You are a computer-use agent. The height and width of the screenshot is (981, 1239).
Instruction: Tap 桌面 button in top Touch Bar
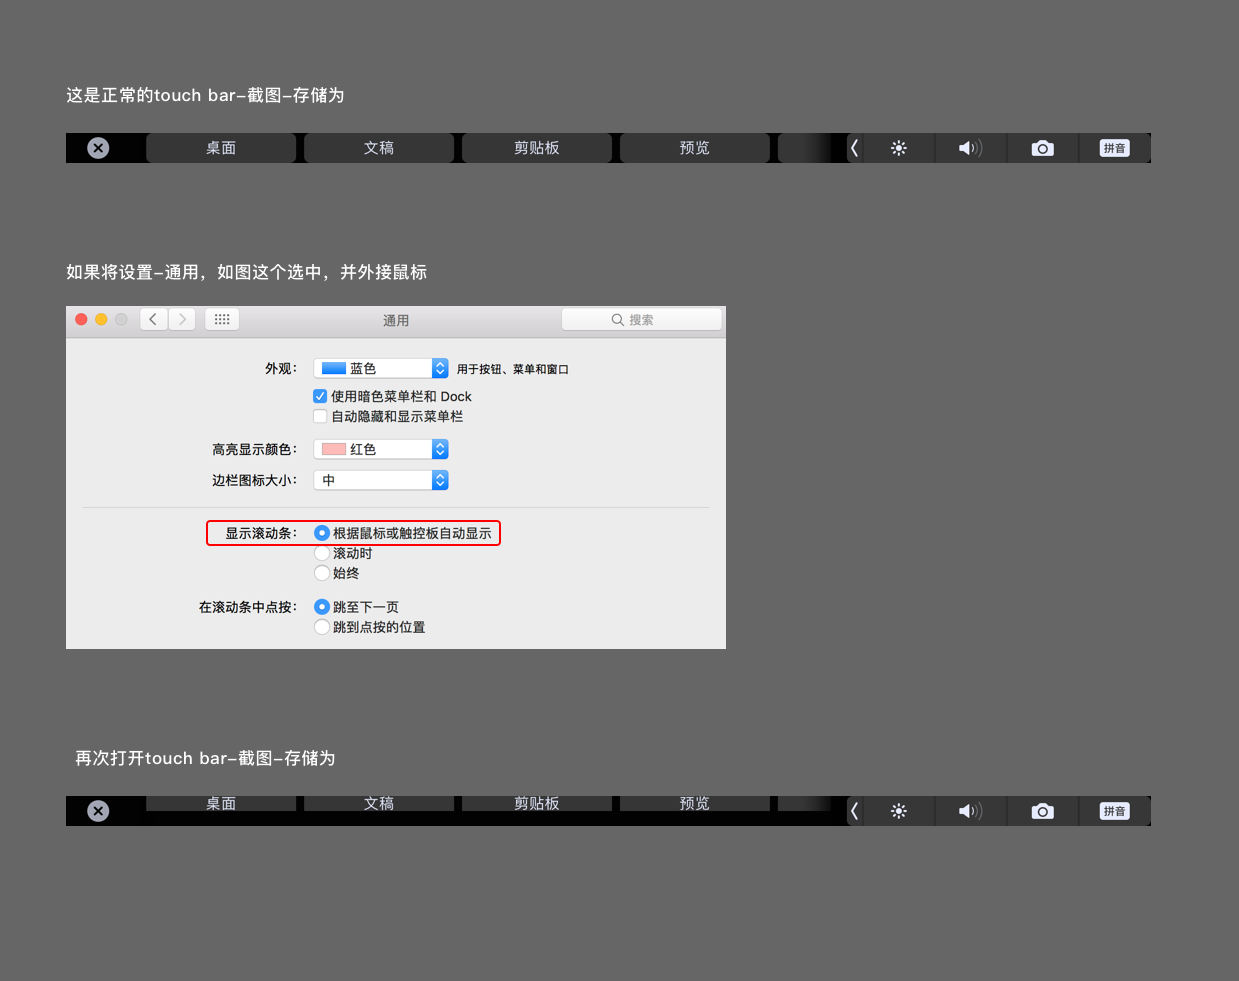tap(221, 148)
